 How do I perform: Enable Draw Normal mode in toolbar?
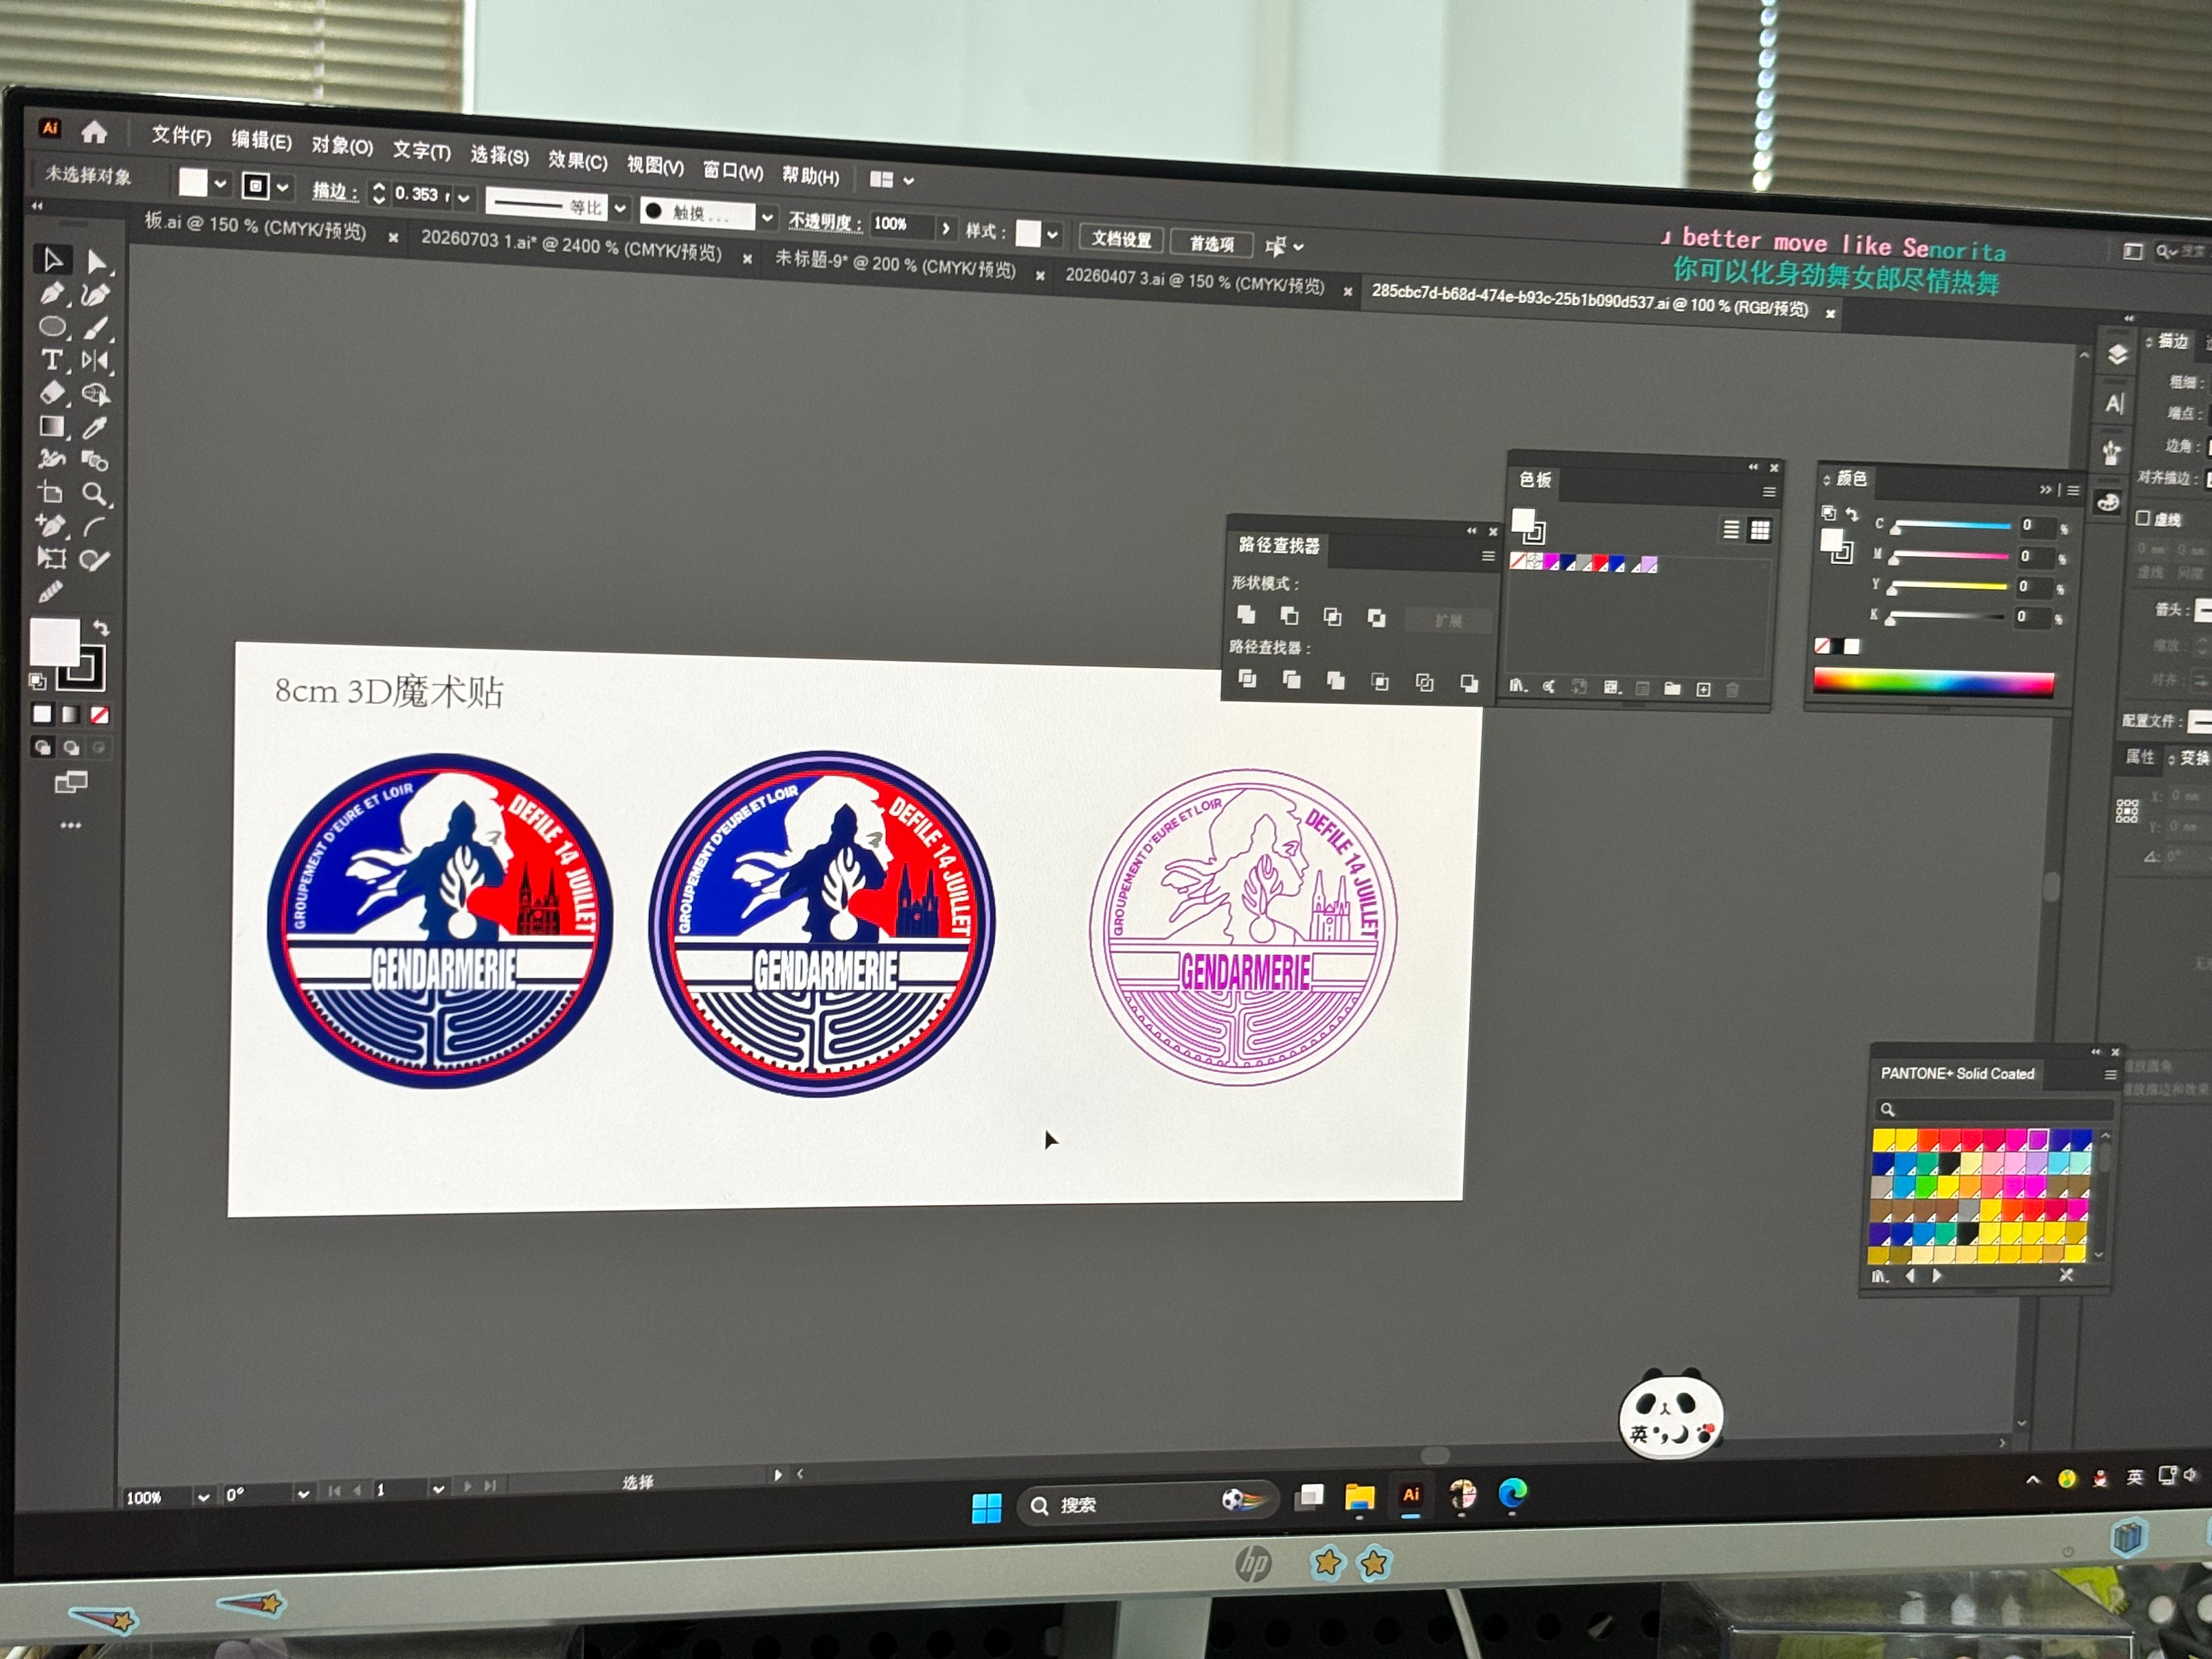[x=42, y=747]
